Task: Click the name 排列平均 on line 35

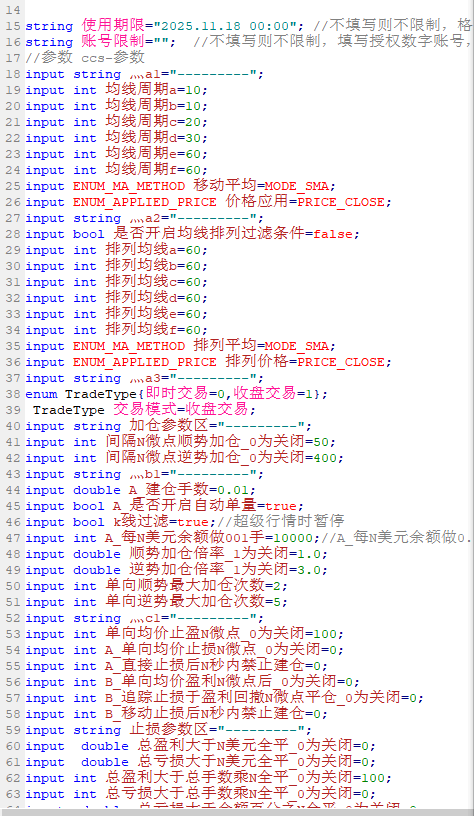Action: click(225, 346)
